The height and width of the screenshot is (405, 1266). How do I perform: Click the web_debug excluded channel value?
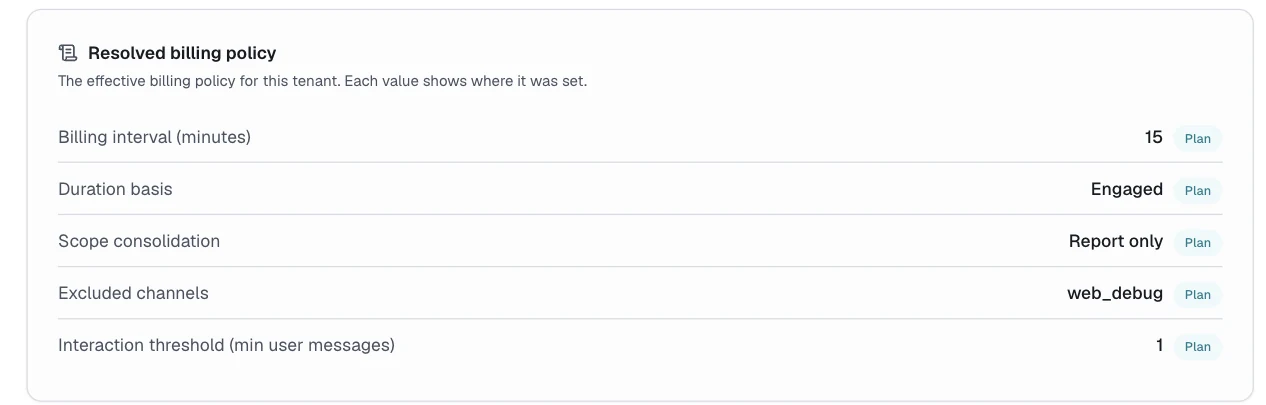1115,293
